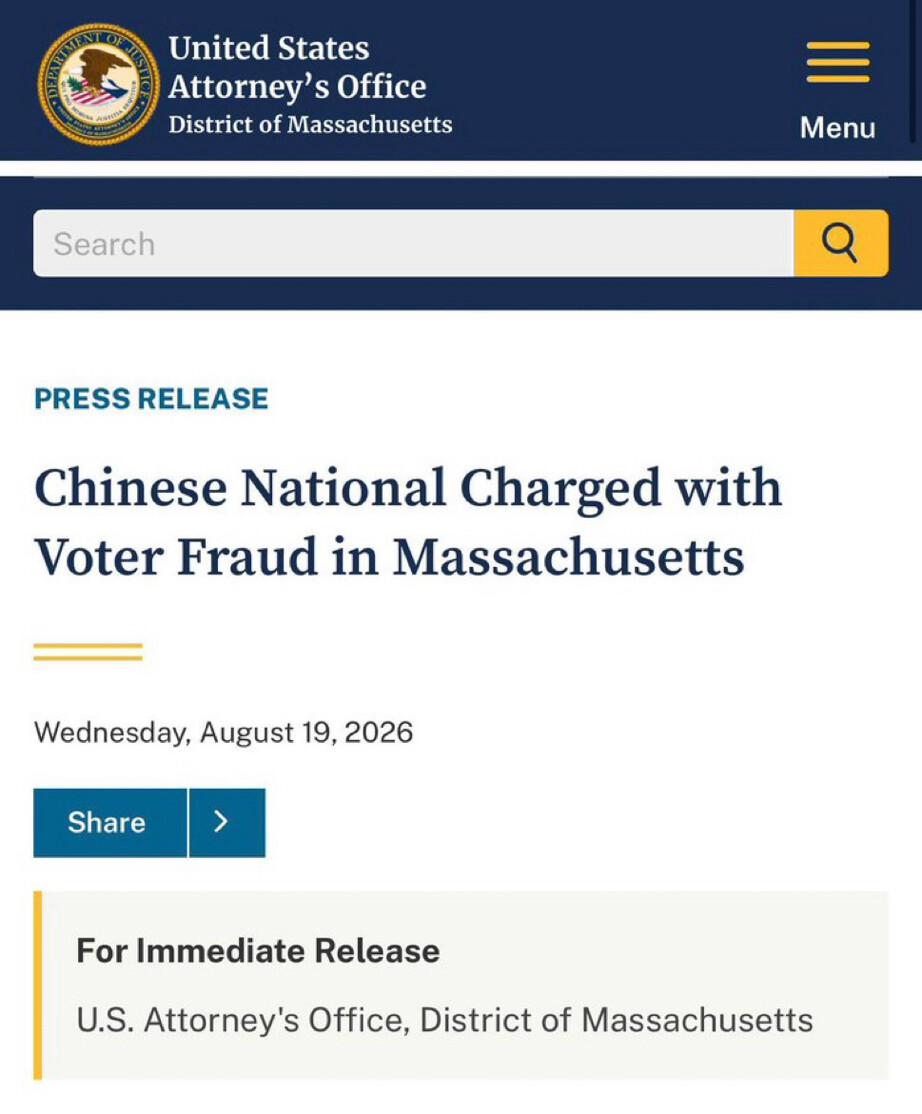
Task: Open the United States Attorney's Office title link
Action: (297, 67)
